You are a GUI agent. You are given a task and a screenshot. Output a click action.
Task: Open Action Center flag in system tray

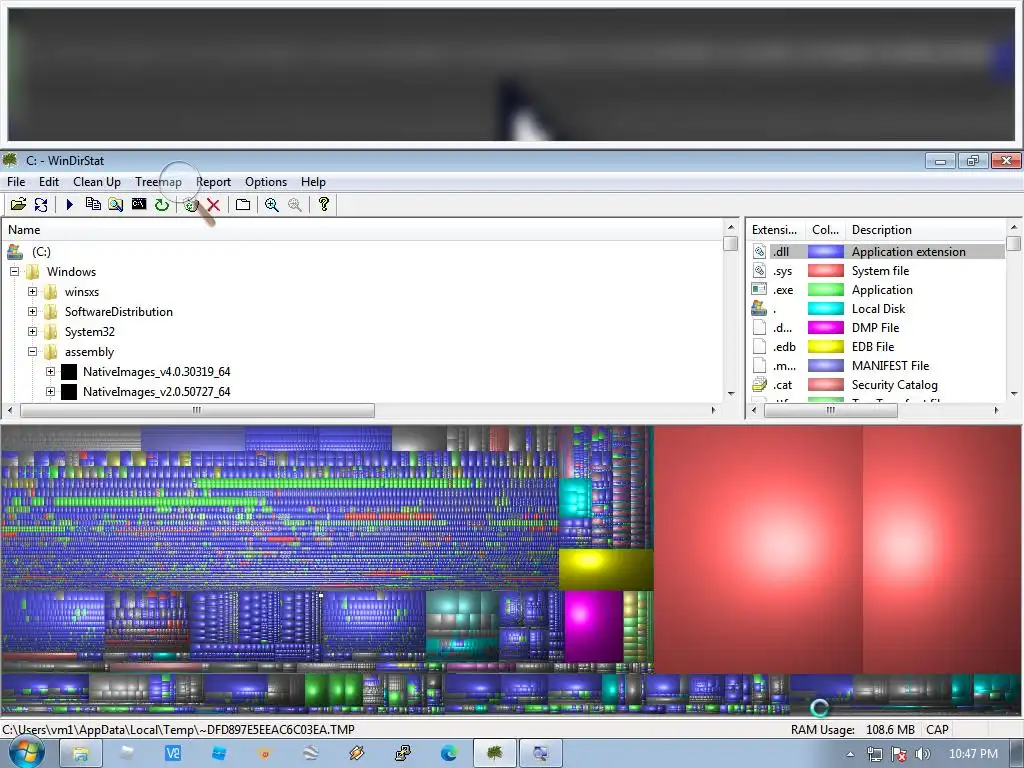pos(899,754)
